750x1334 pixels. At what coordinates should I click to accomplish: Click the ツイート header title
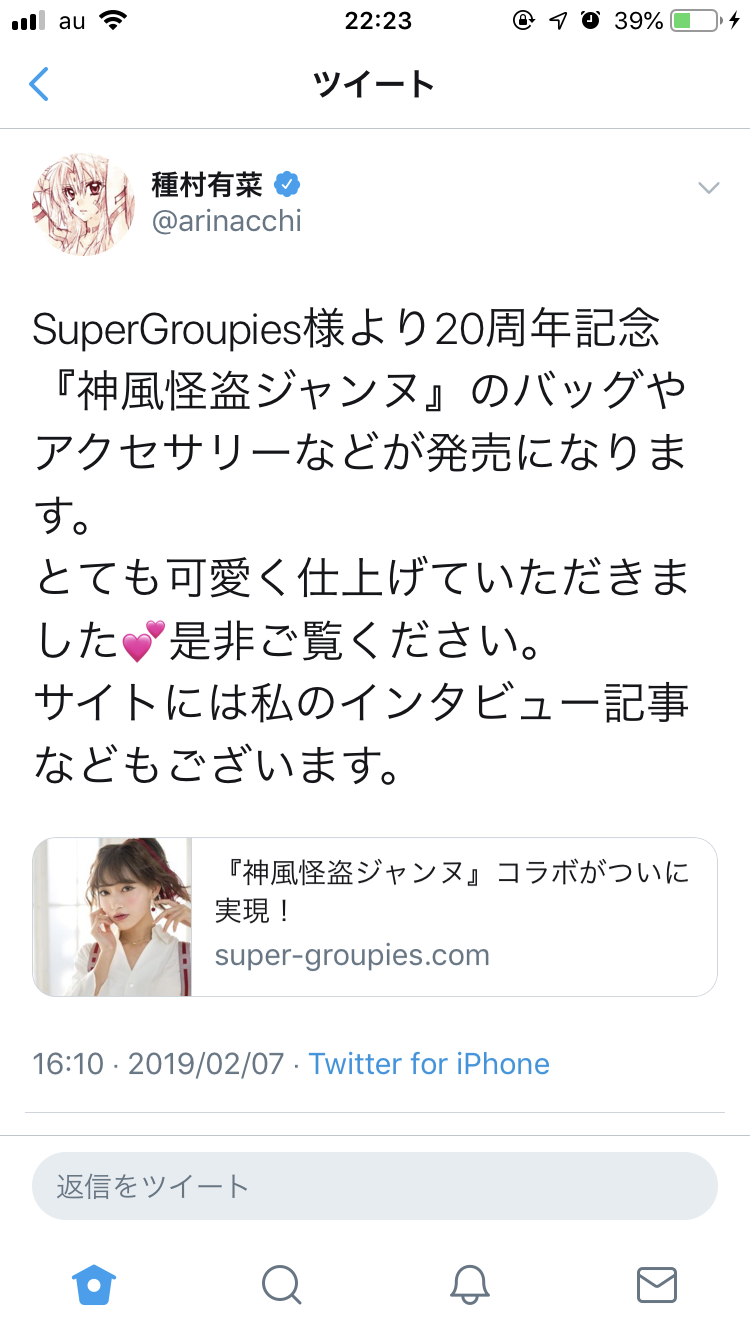pos(374,84)
